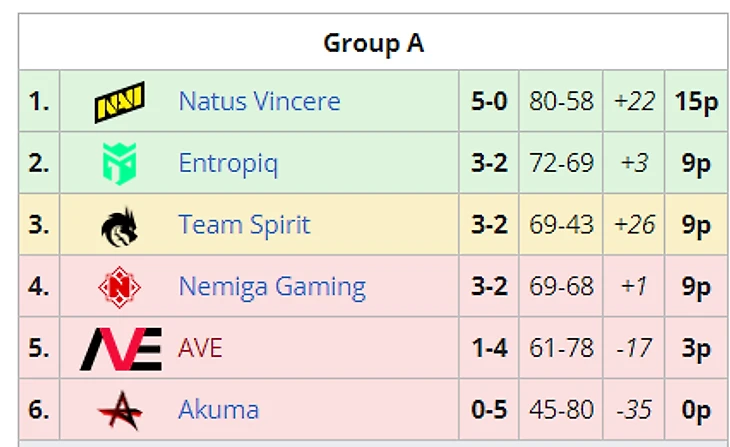Click Nemiga Gaming's rank number 4
The height and width of the screenshot is (447, 730).
point(39,287)
